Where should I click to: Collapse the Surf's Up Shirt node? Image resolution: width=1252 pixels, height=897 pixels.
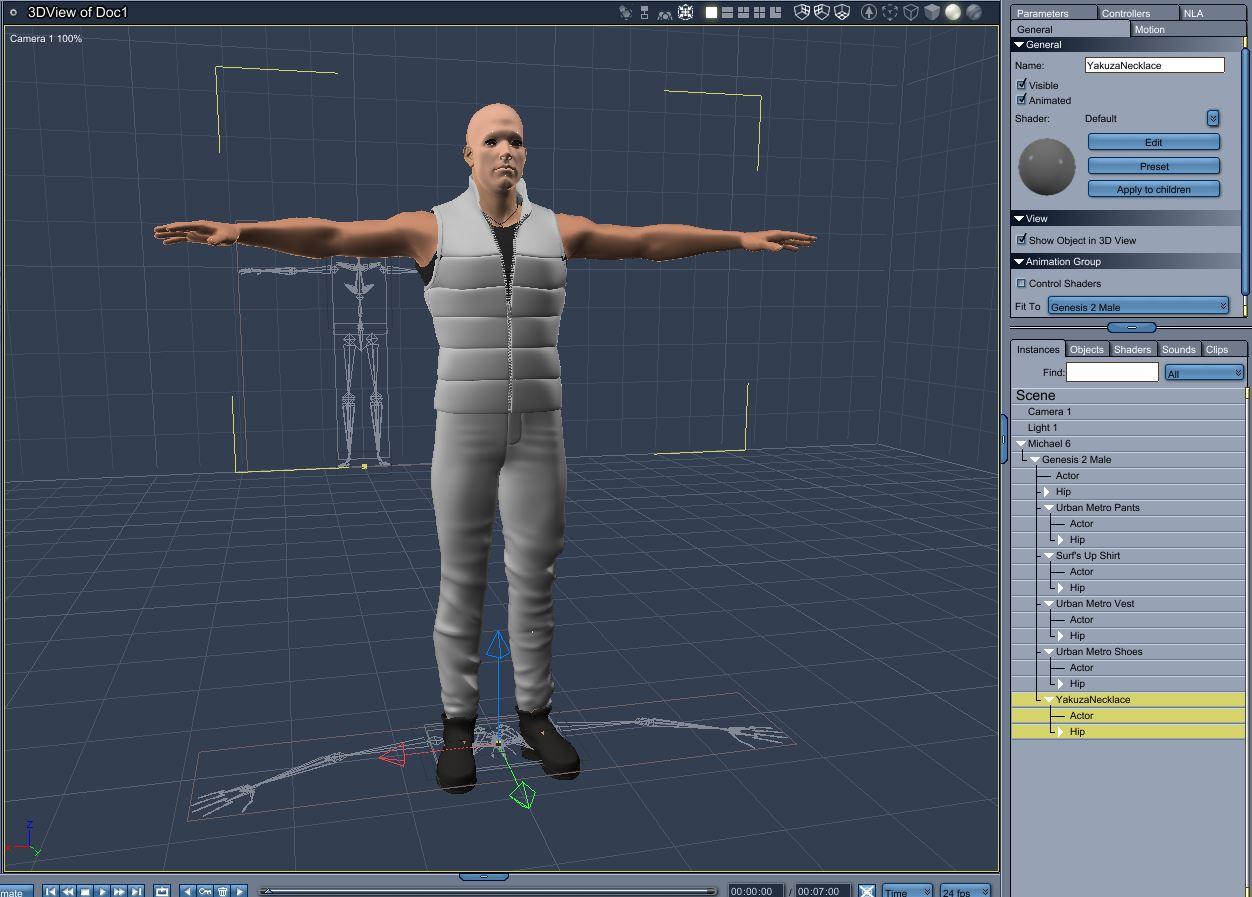[x=1049, y=556]
